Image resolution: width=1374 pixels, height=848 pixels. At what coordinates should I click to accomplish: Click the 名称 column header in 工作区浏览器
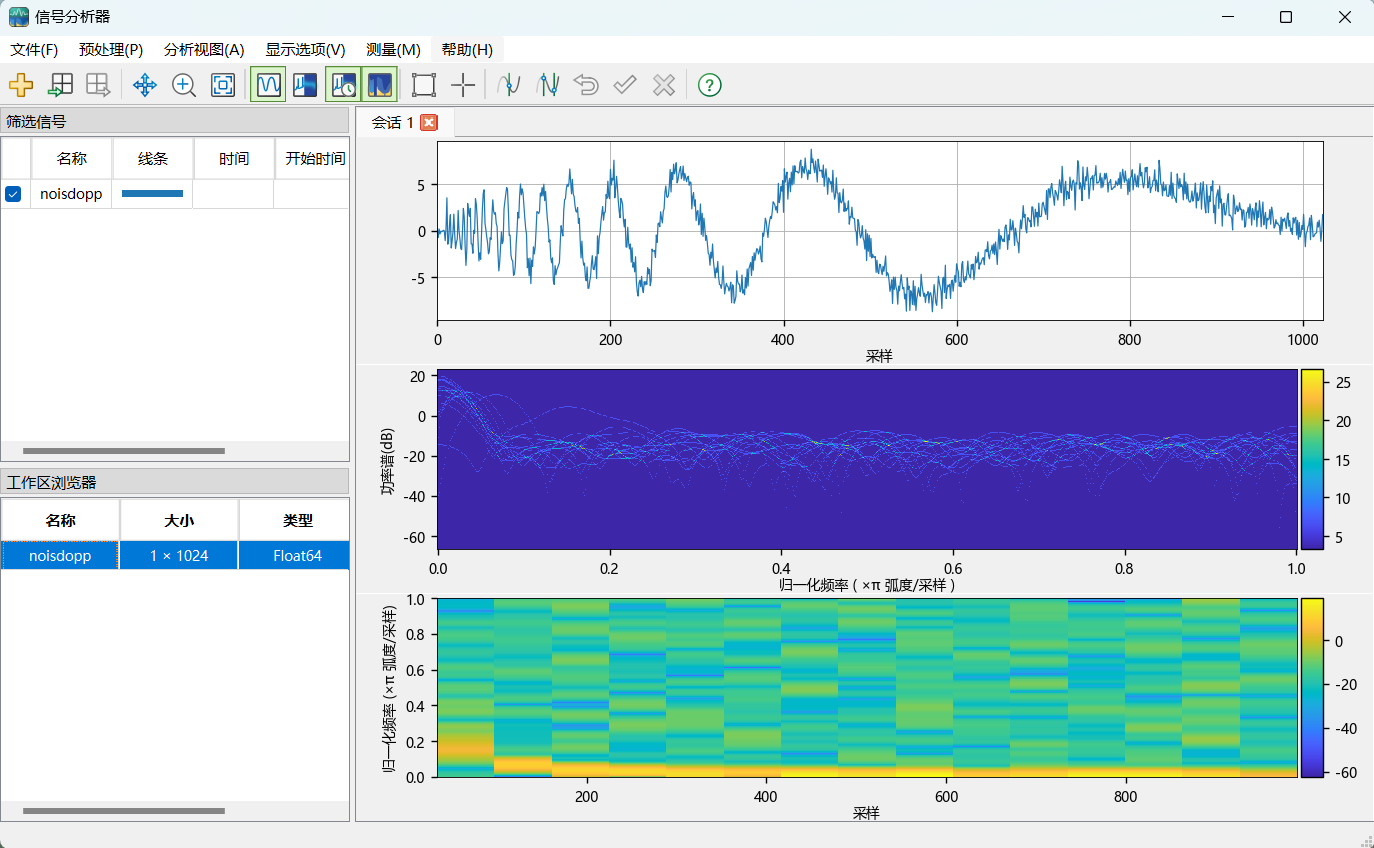point(60,520)
